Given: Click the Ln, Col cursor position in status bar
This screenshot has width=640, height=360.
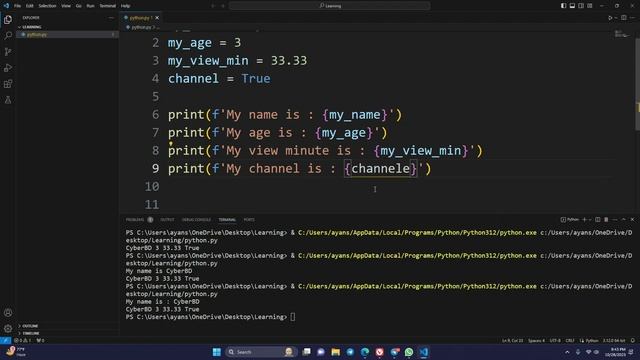Looking at the screenshot, I should click(x=513, y=340).
